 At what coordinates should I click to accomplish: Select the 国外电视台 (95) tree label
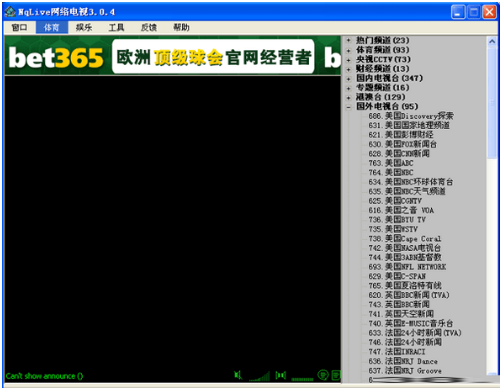387,106
